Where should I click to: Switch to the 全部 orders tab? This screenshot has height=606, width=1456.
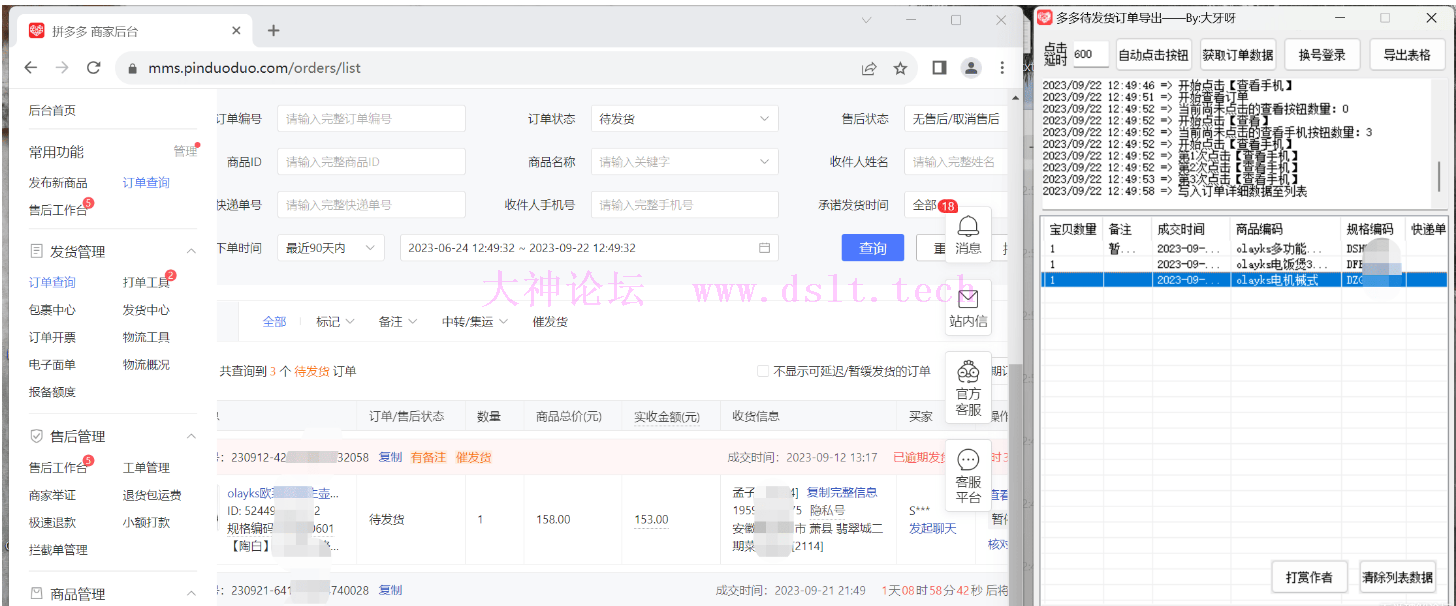274,322
